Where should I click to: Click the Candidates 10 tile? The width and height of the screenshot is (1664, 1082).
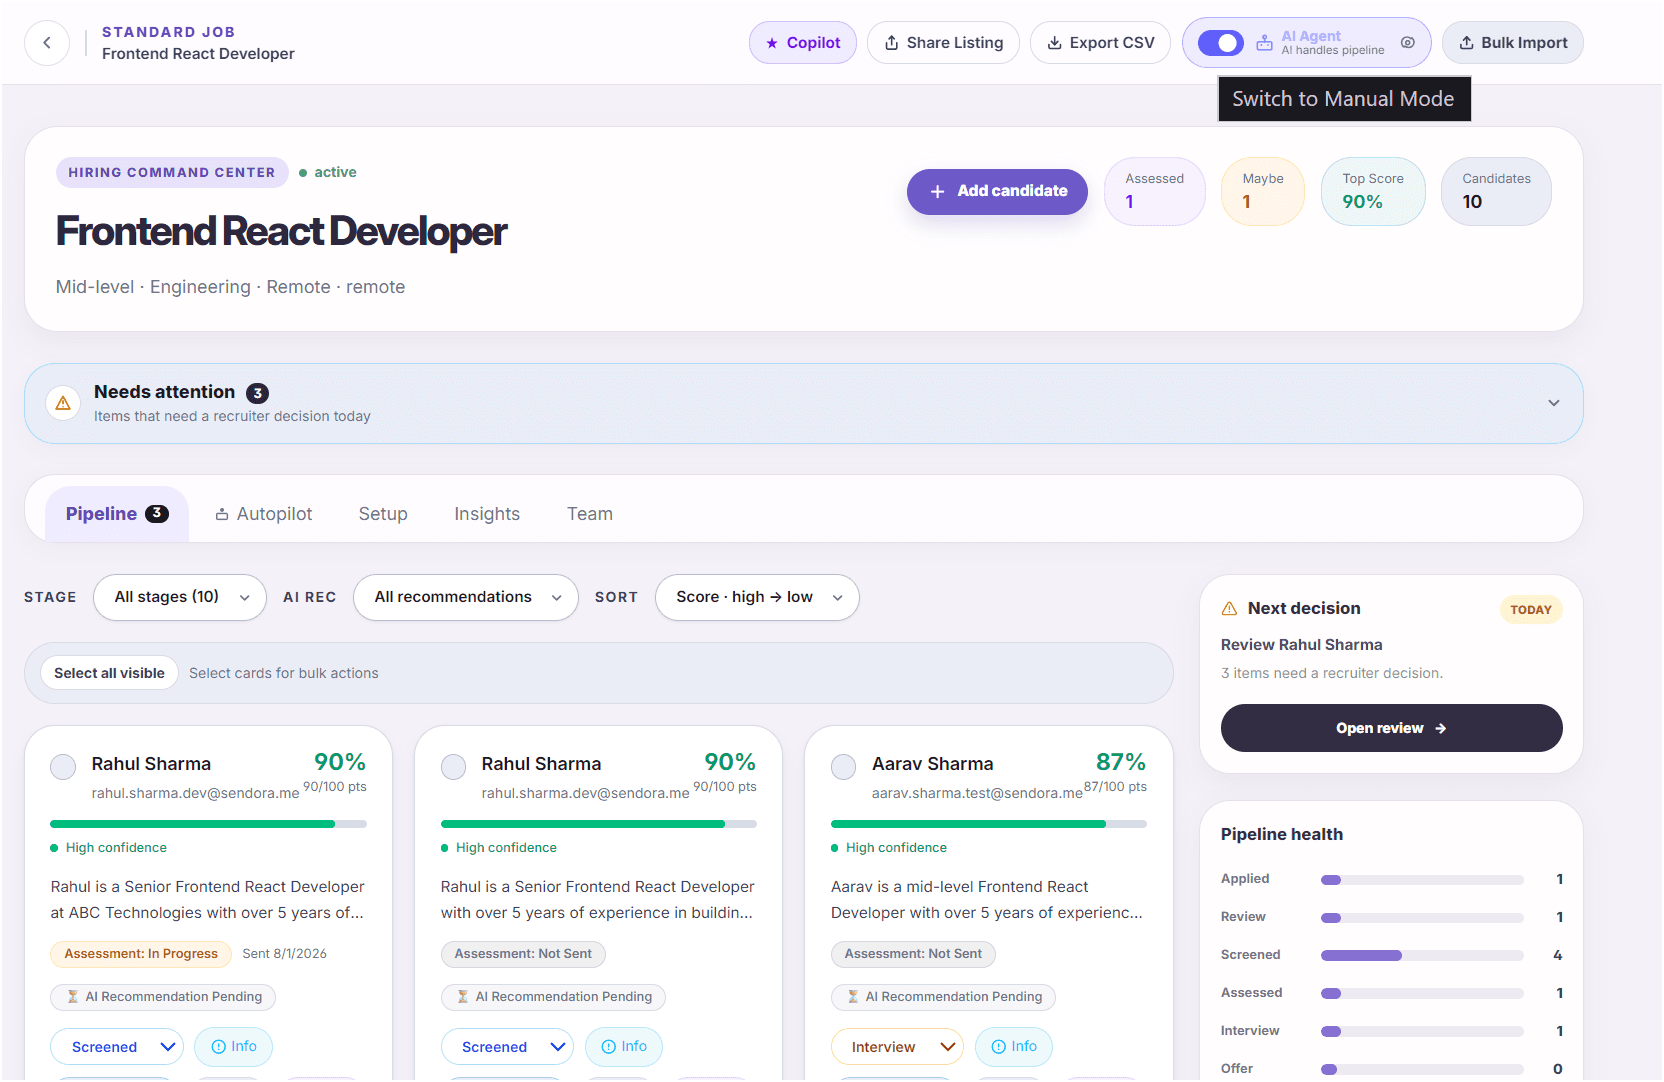coord(1496,191)
